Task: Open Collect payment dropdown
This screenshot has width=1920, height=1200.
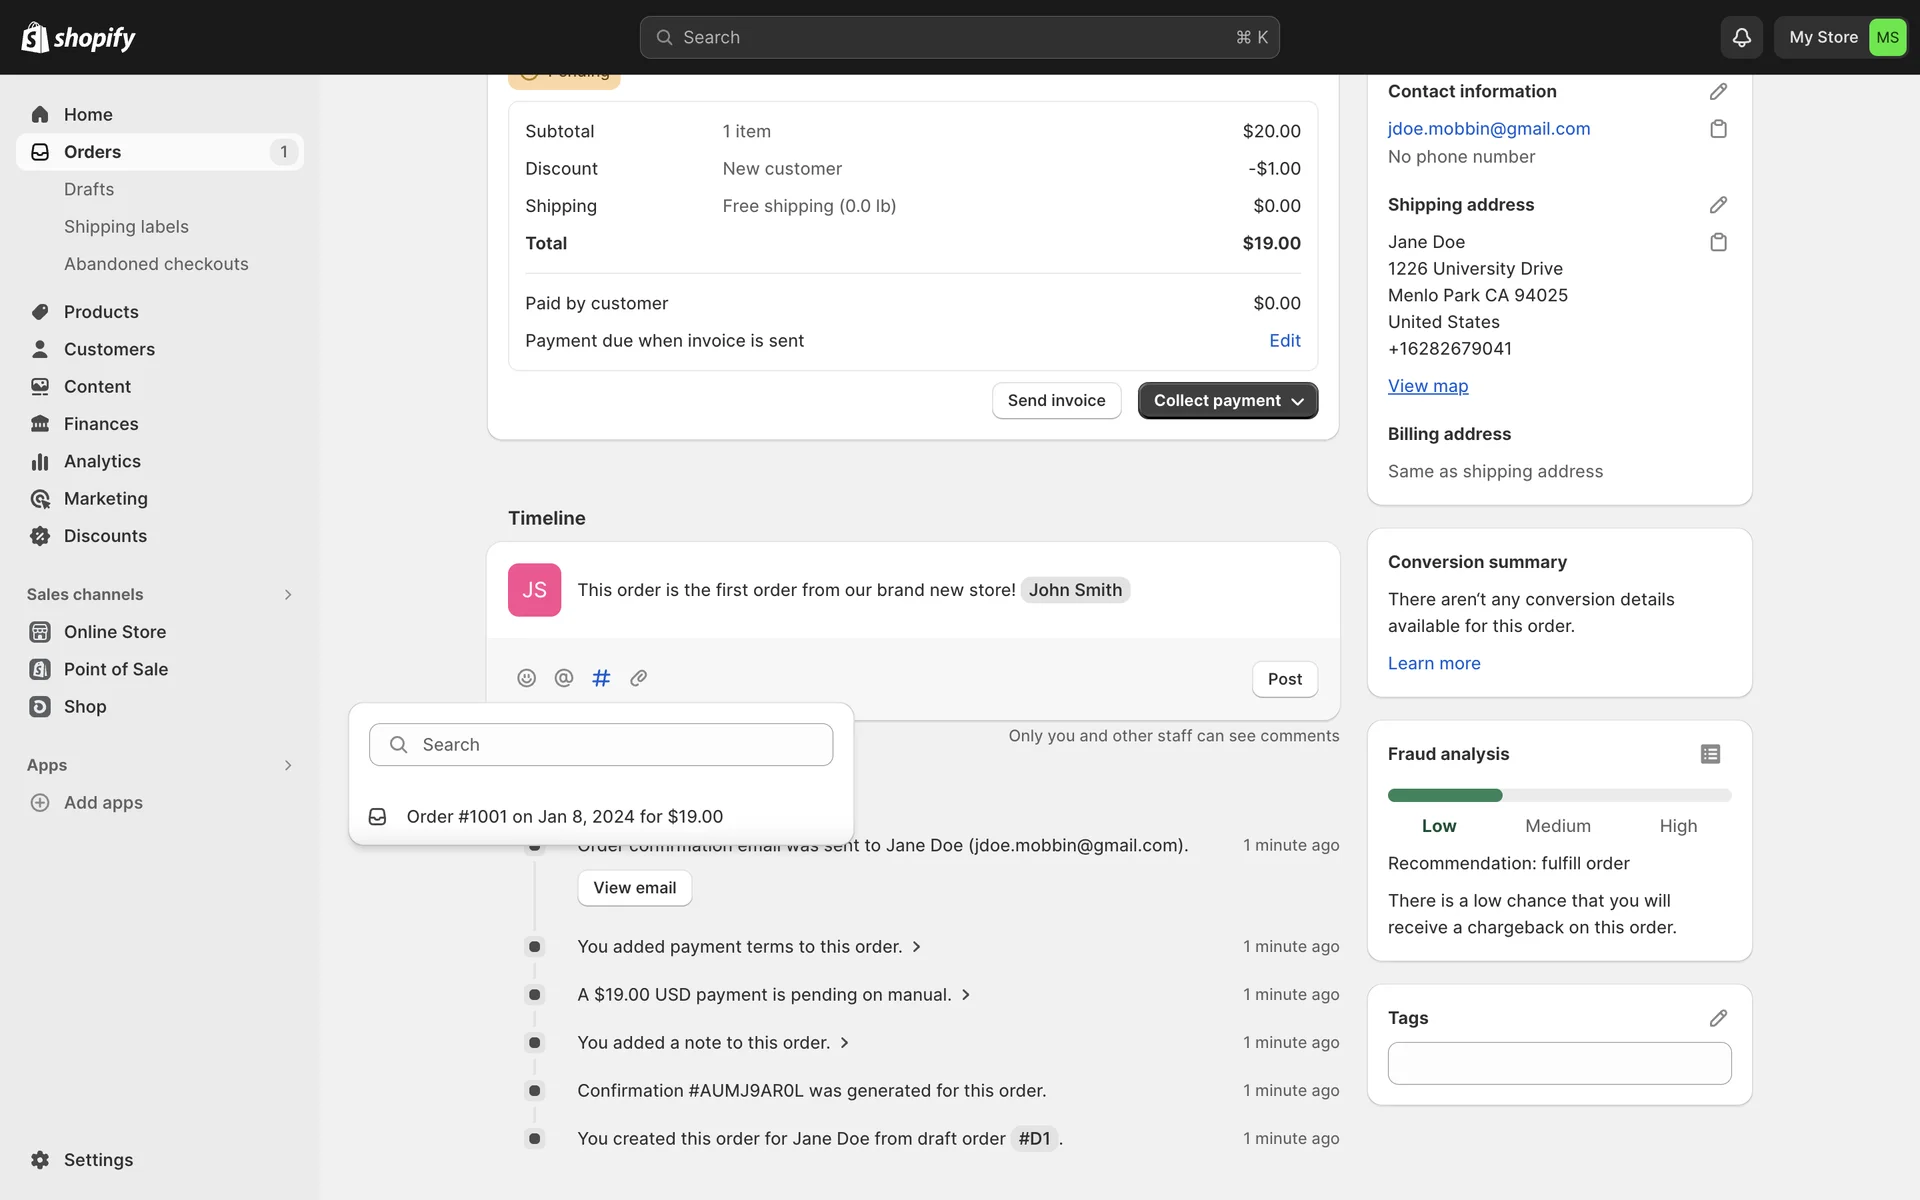Action: coord(1227,400)
